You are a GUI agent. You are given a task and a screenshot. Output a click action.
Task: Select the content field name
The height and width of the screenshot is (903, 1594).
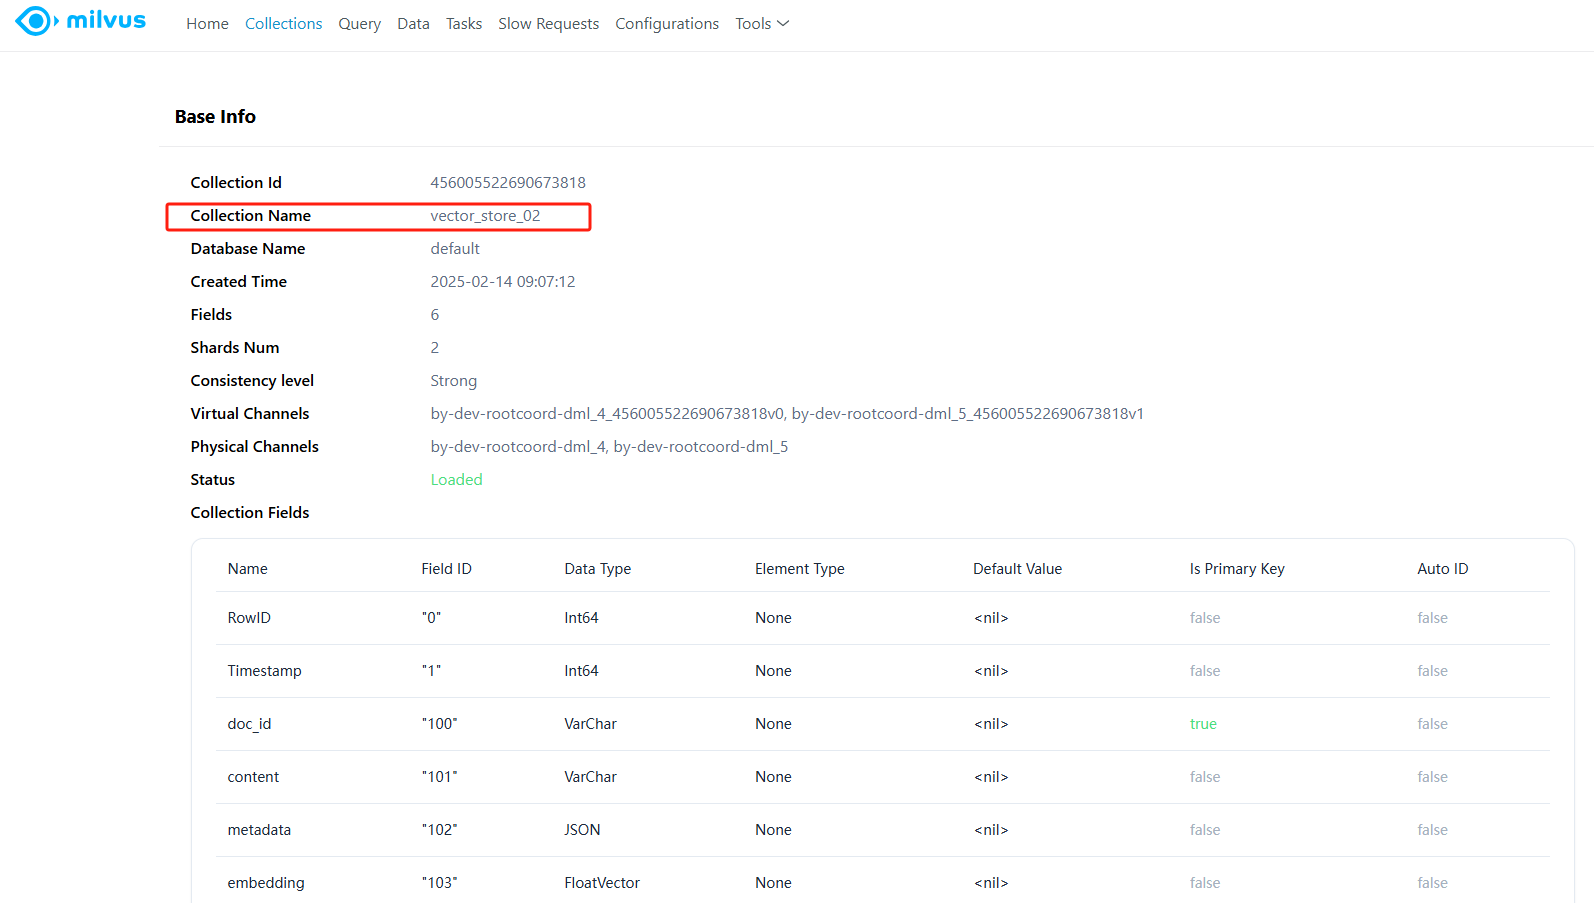253,777
